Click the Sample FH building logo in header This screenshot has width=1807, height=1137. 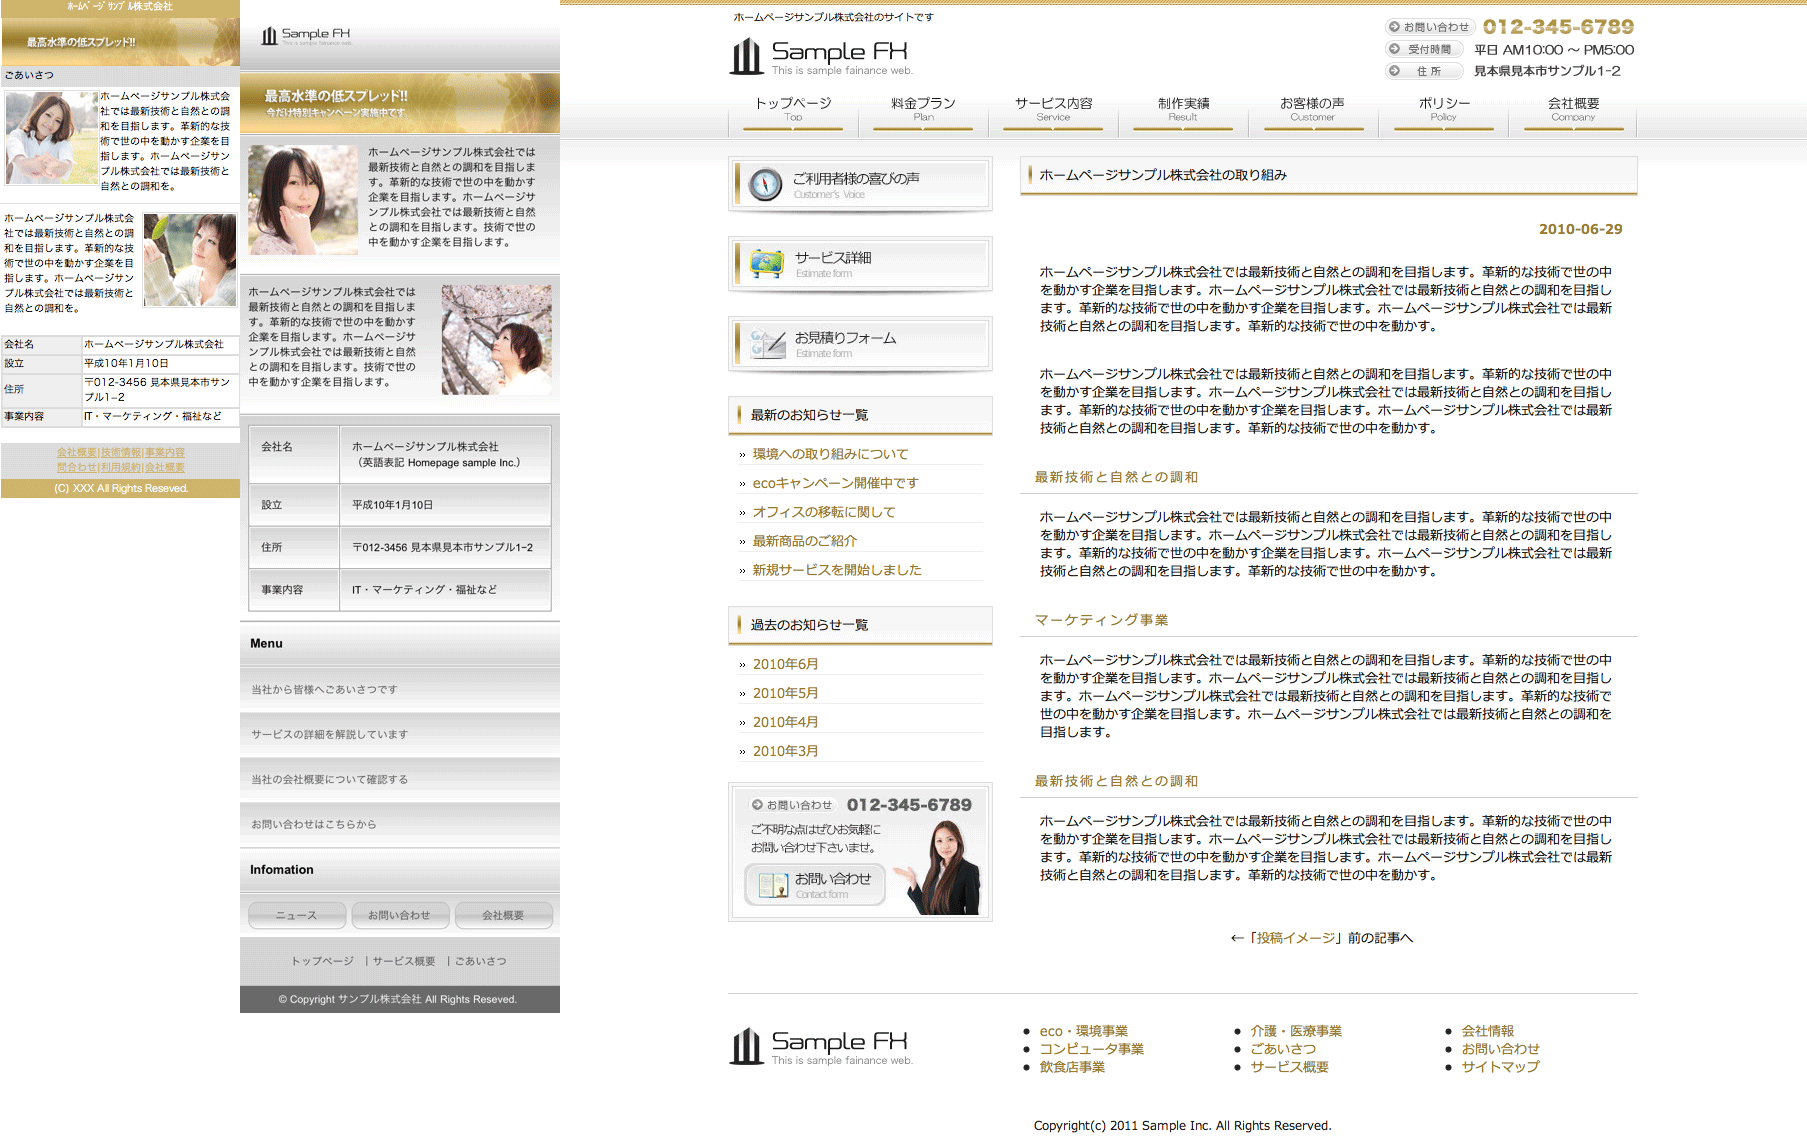coord(746,56)
